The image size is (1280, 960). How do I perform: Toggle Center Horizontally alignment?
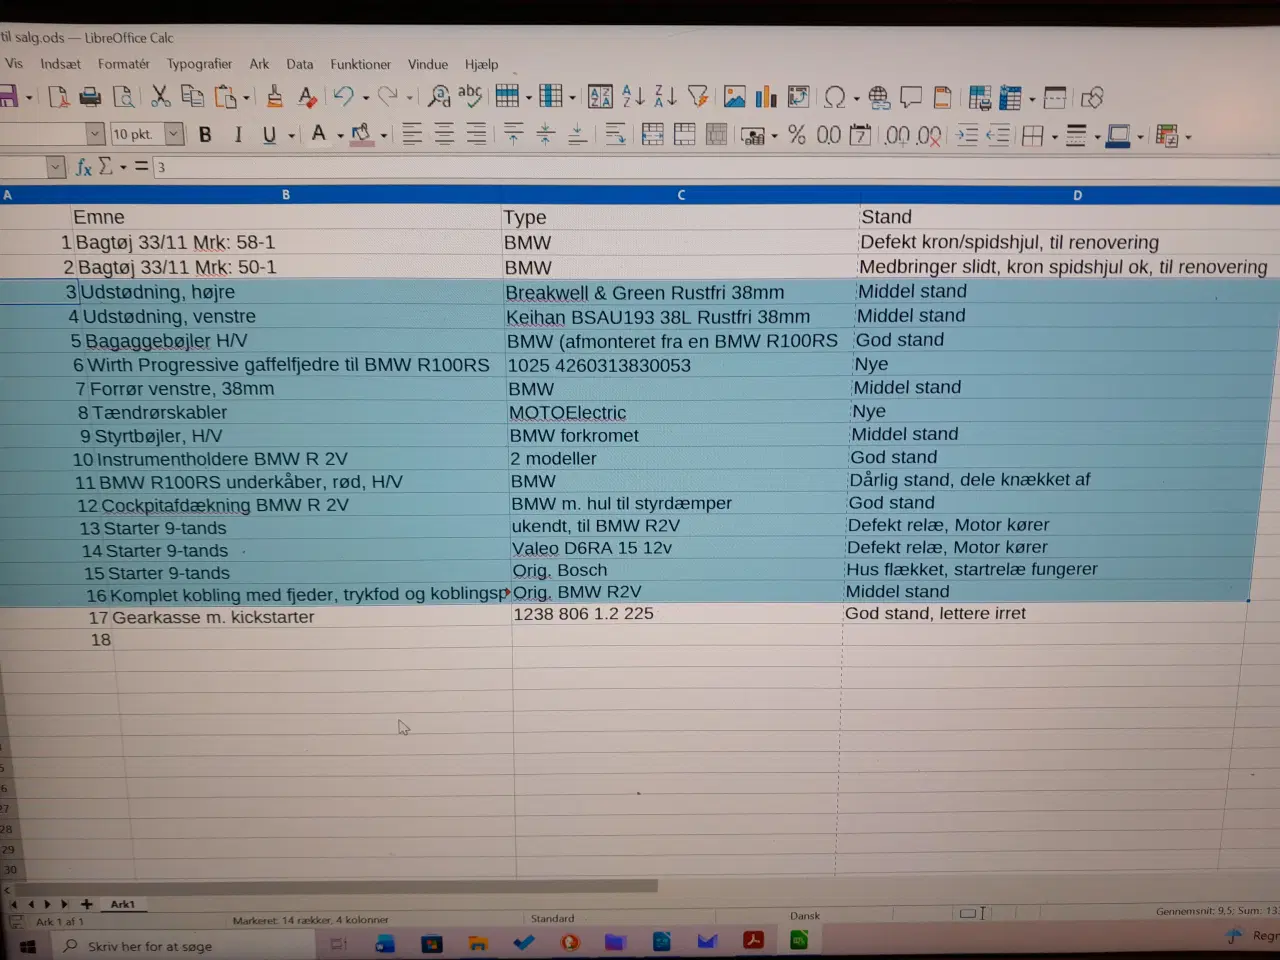[x=444, y=135]
